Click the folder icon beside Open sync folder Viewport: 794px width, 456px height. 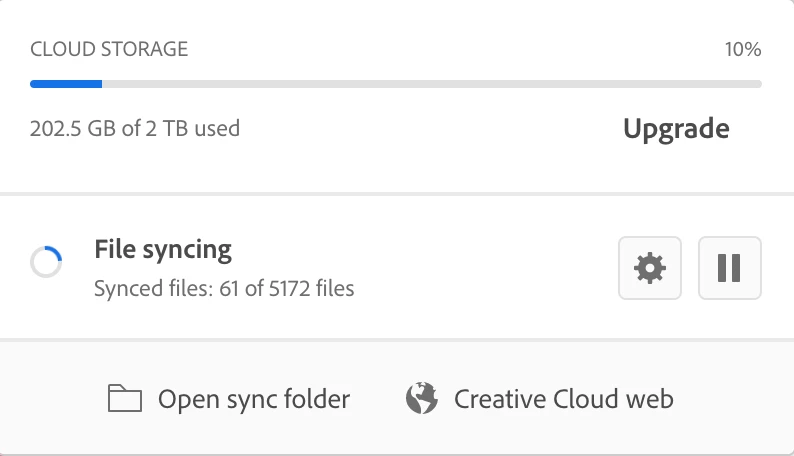click(124, 400)
